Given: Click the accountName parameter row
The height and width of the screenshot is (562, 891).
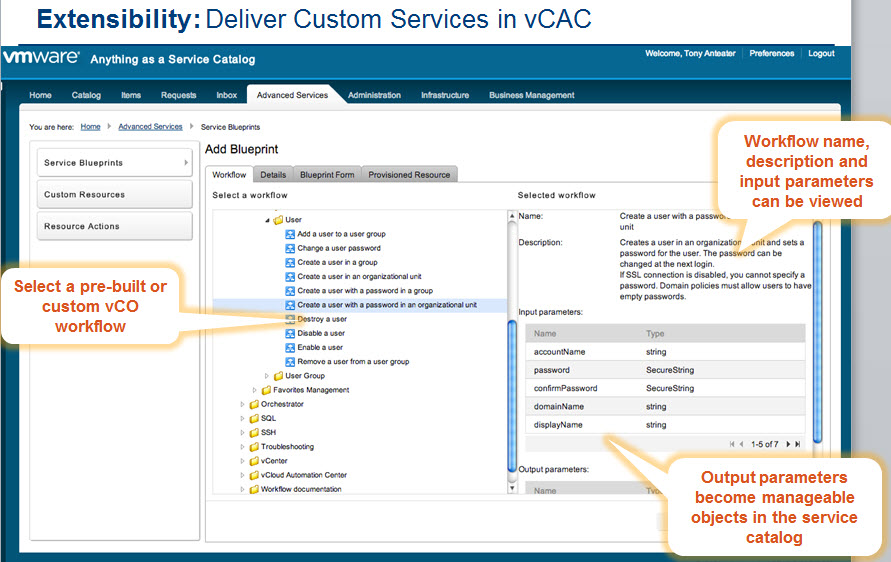Looking at the screenshot, I should (665, 352).
